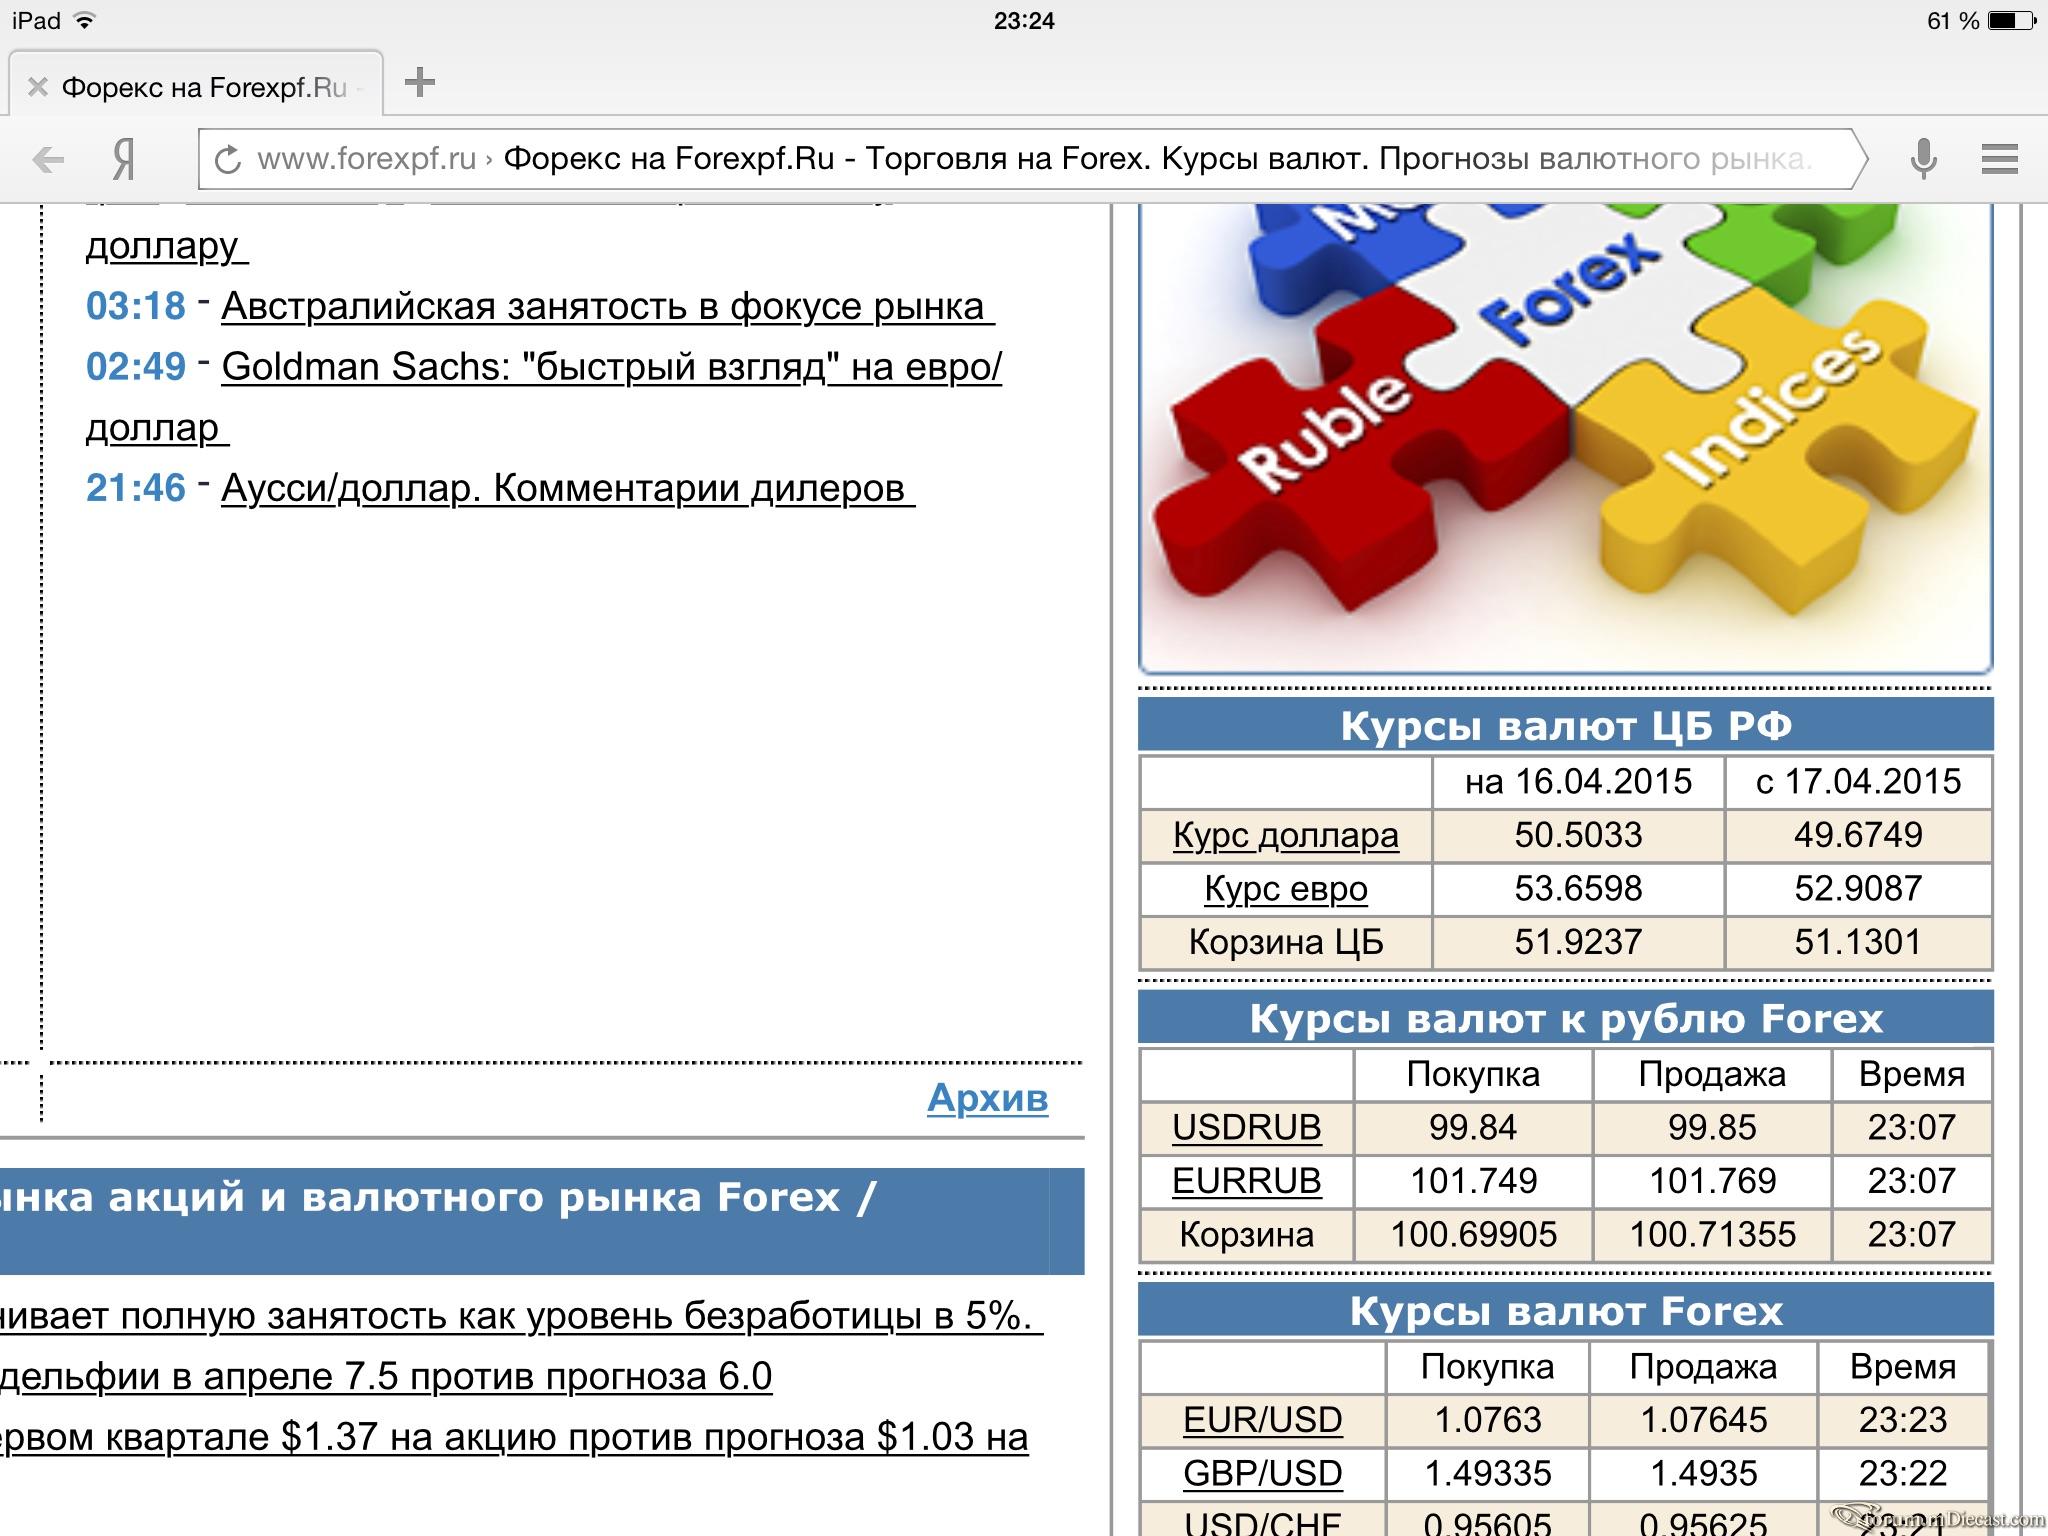Tap the address bar with forexpf.ru URL
This screenshot has width=2048, height=1536.
click(1033, 159)
